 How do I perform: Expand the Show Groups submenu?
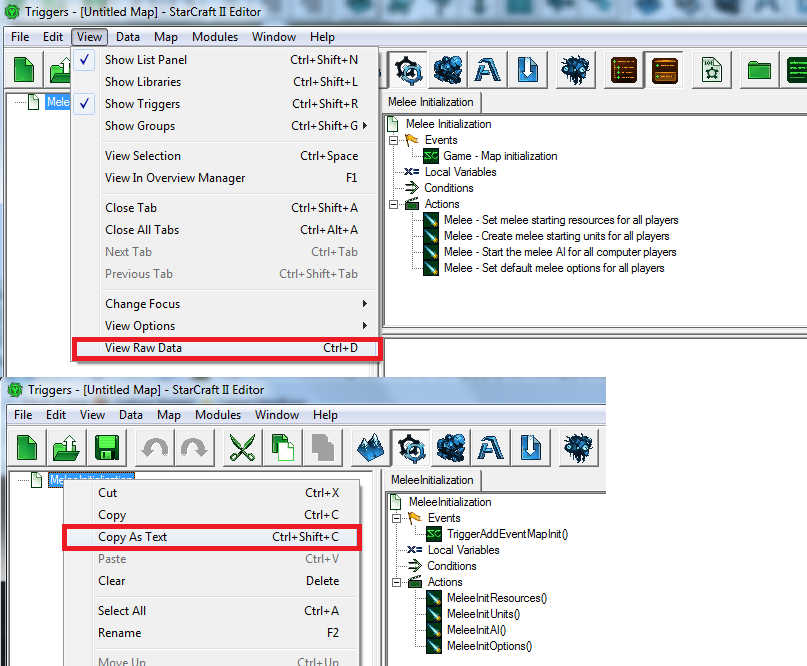point(225,126)
